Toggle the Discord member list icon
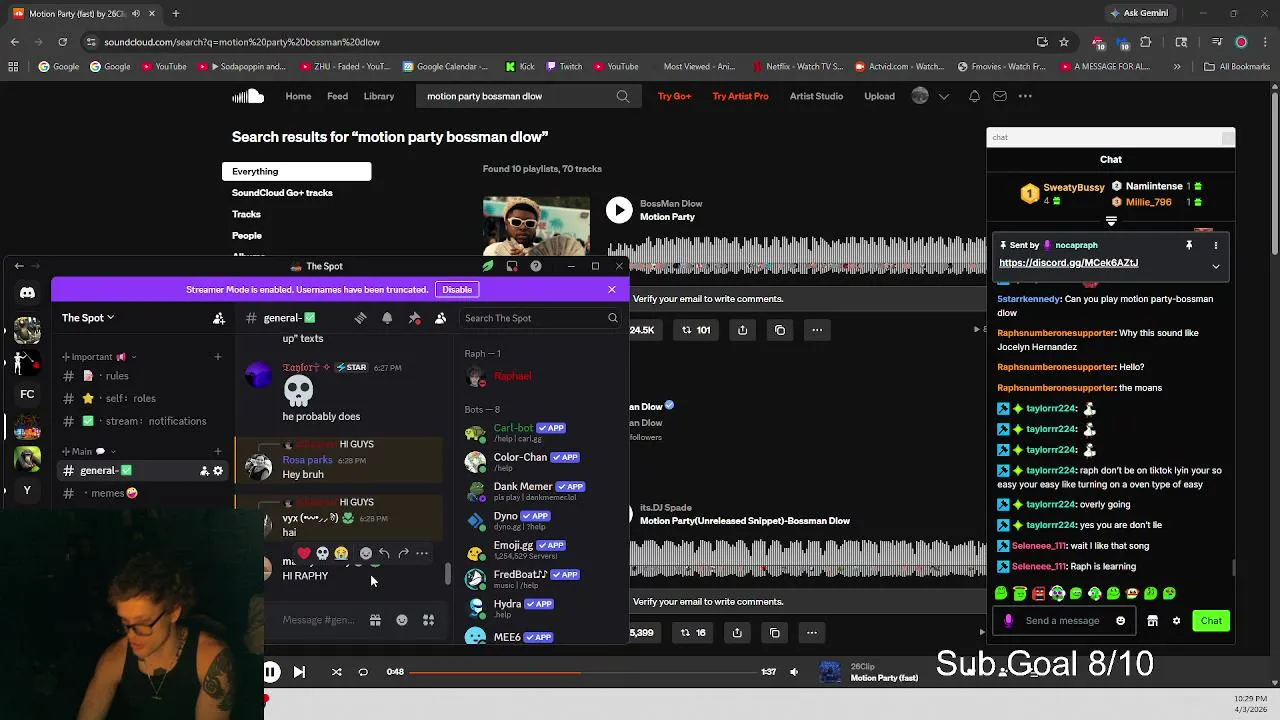The height and width of the screenshot is (720, 1280). 440,318
